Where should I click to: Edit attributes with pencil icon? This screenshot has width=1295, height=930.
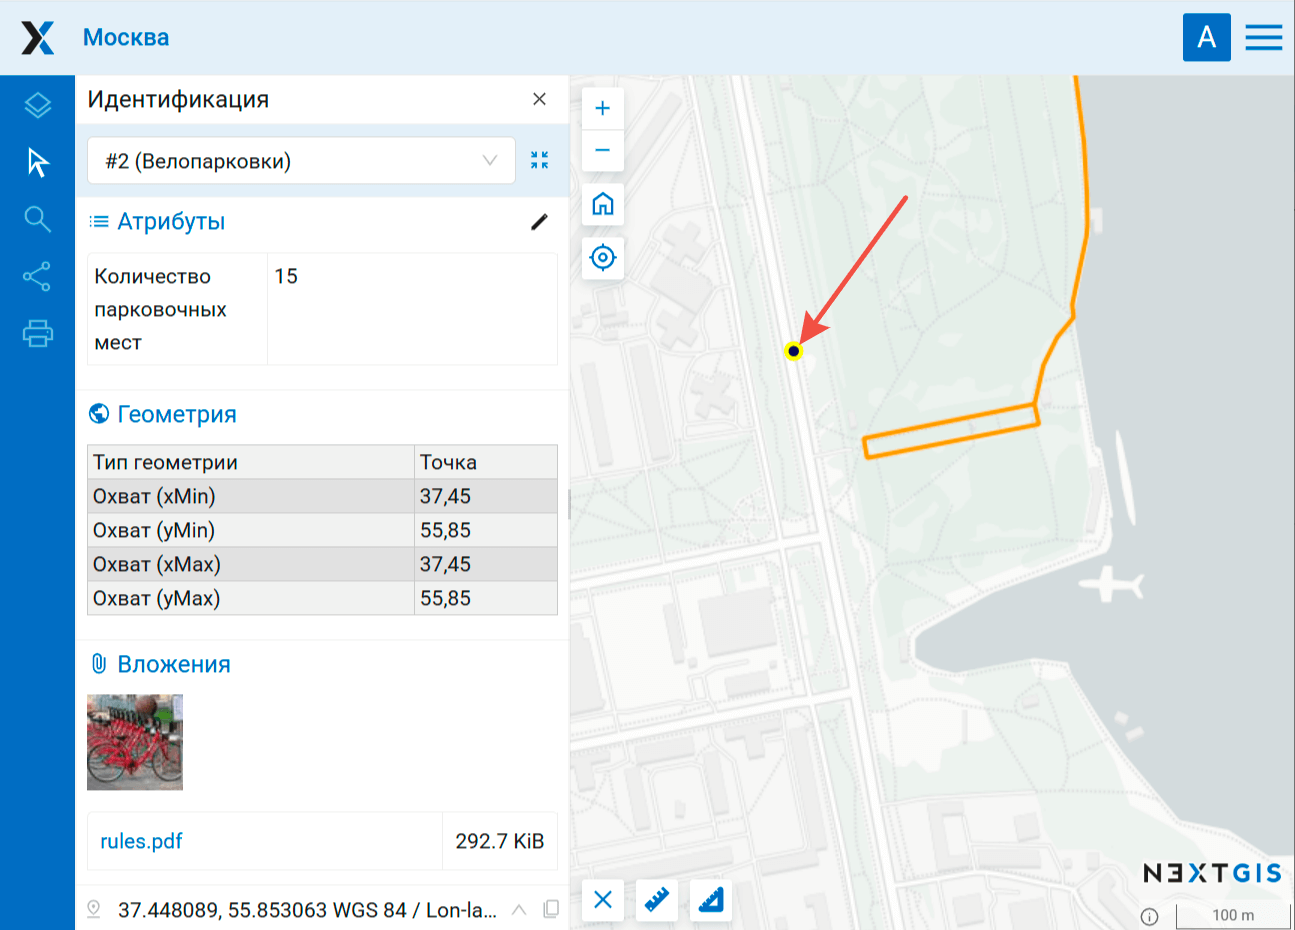pos(539,222)
